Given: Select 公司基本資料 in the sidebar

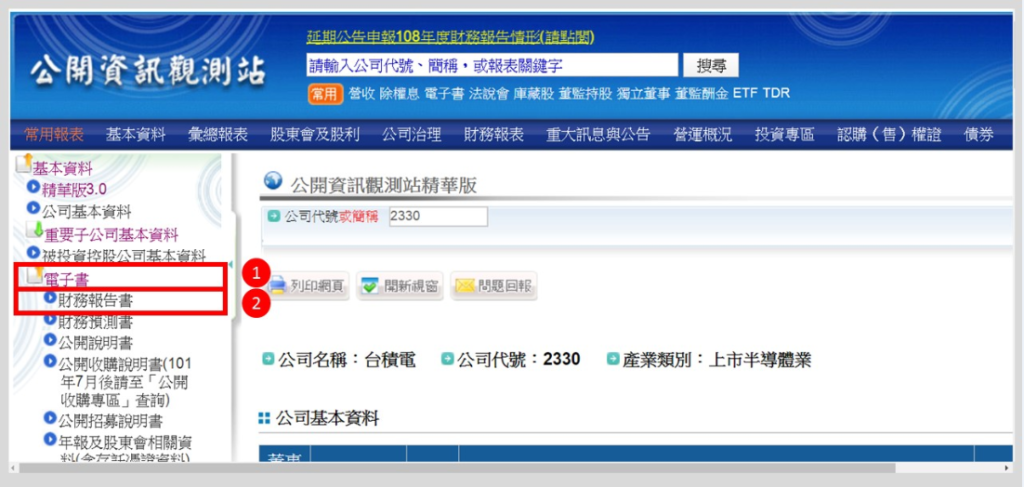Looking at the screenshot, I should pyautogui.click(x=86, y=212).
